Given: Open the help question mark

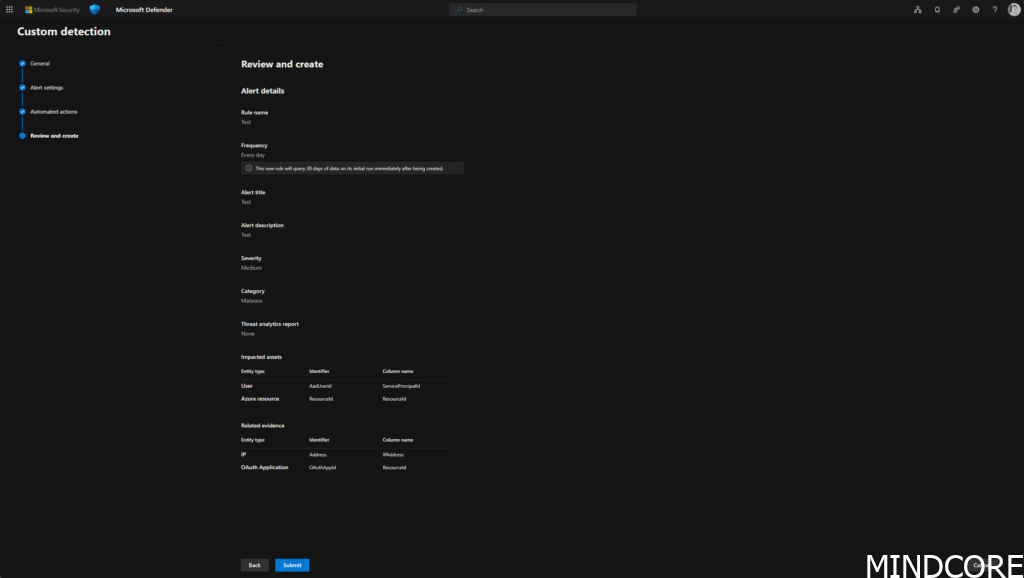Looking at the screenshot, I should pyautogui.click(x=995, y=10).
